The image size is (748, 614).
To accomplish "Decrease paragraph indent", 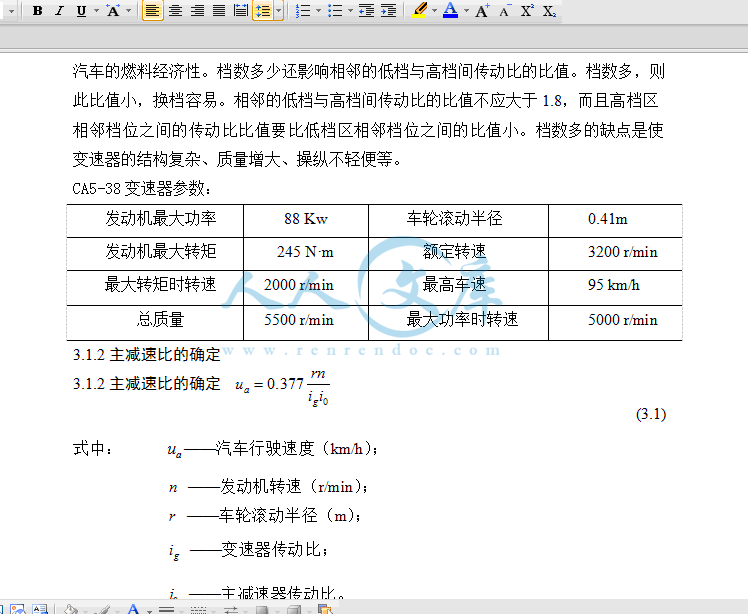I will 366,10.
